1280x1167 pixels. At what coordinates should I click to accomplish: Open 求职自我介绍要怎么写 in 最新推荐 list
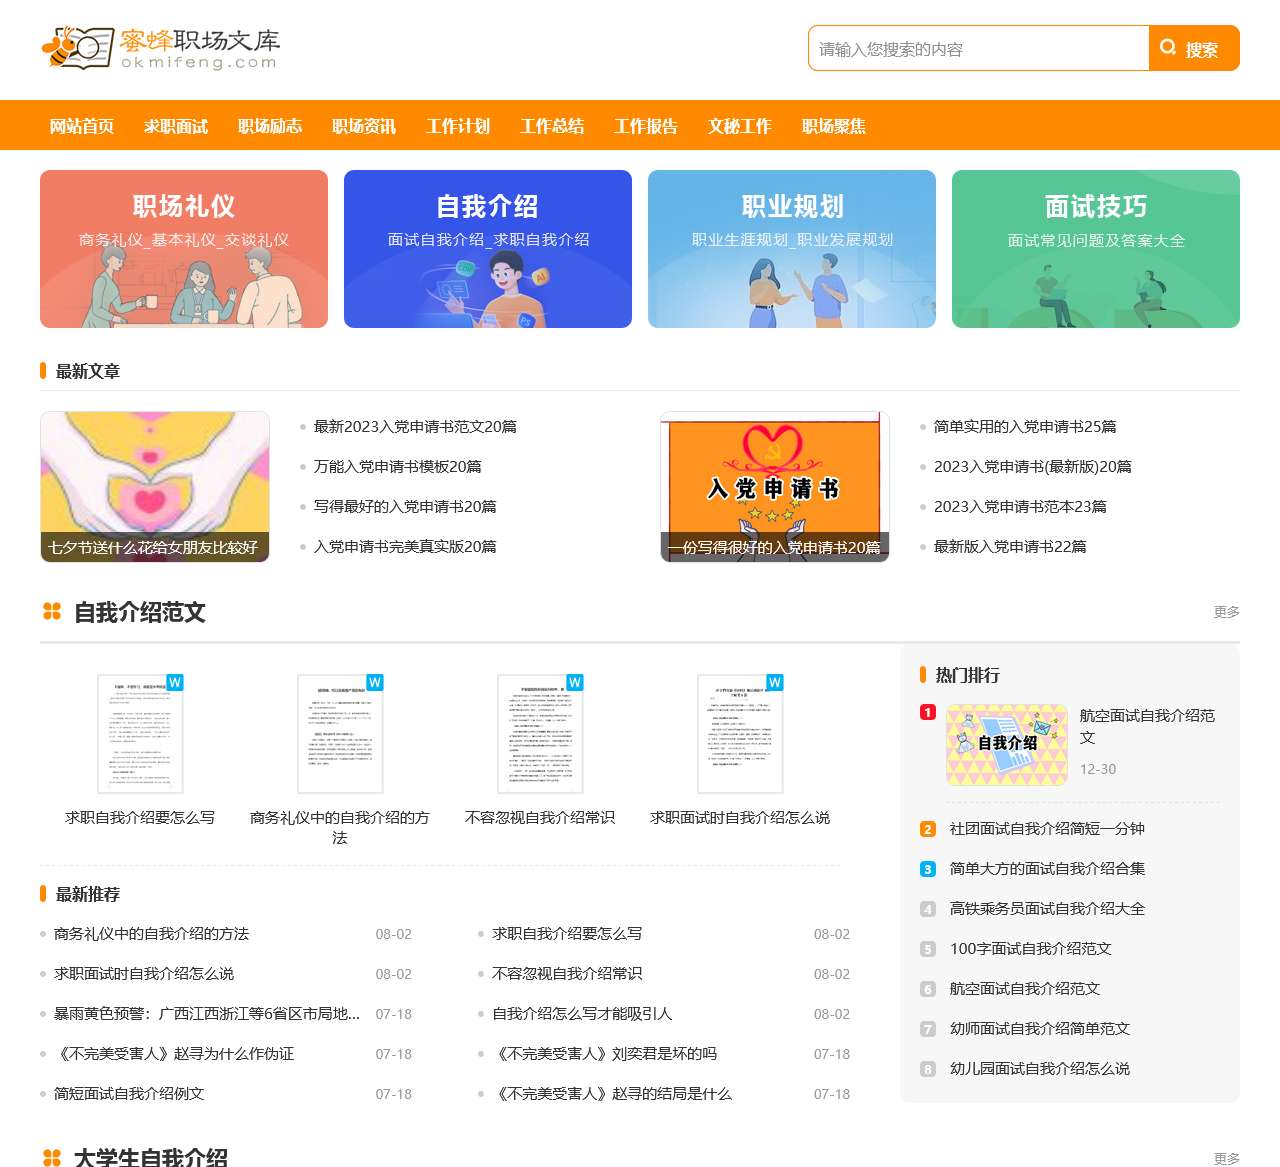(567, 934)
